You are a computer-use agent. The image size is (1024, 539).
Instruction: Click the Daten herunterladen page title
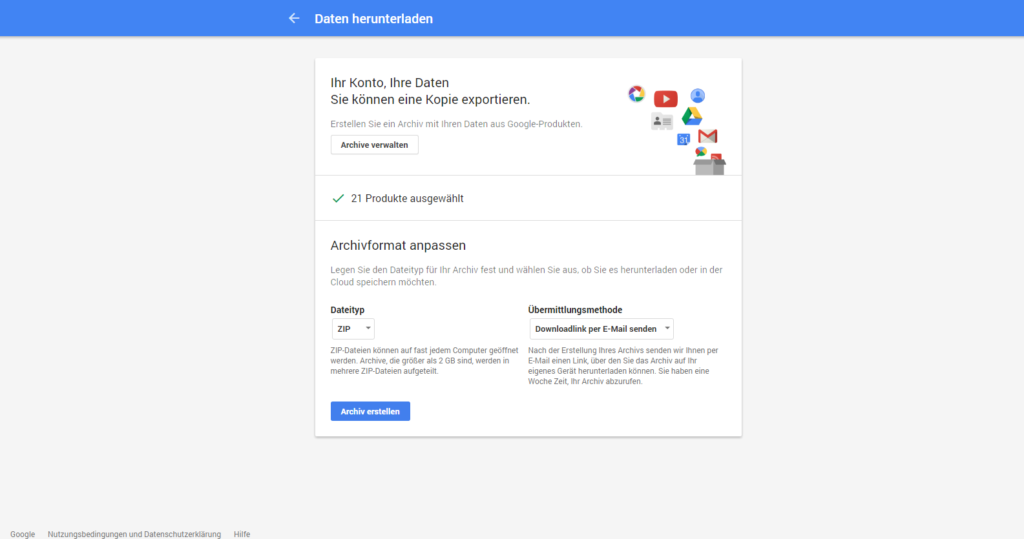click(374, 18)
